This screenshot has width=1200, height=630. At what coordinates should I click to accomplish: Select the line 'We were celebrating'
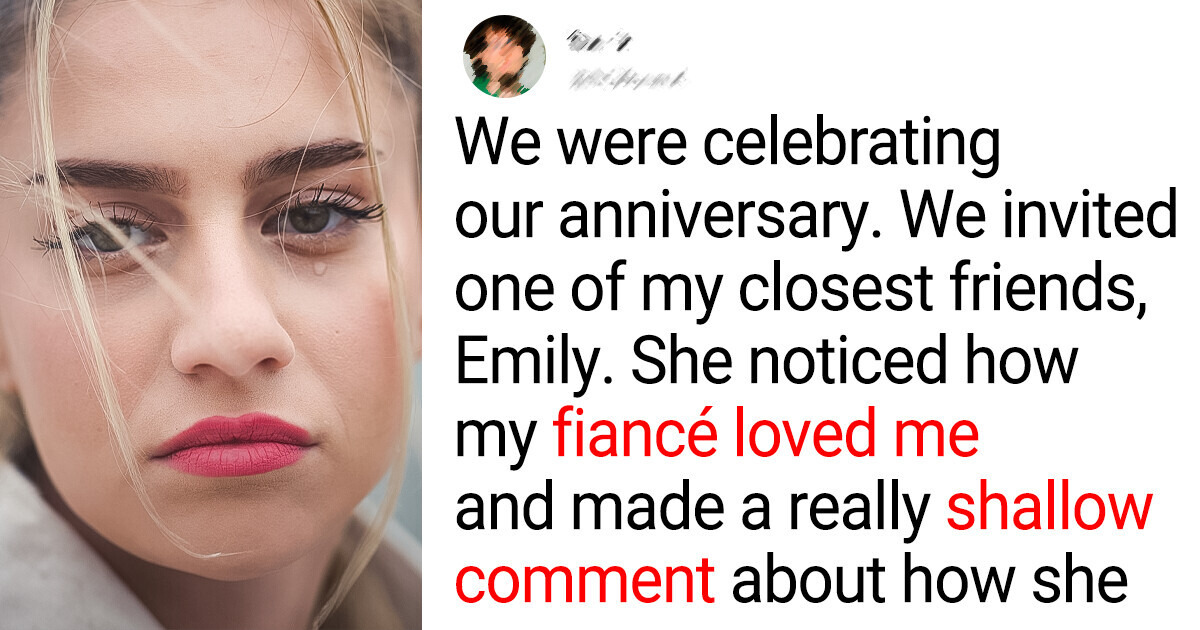coord(728,147)
